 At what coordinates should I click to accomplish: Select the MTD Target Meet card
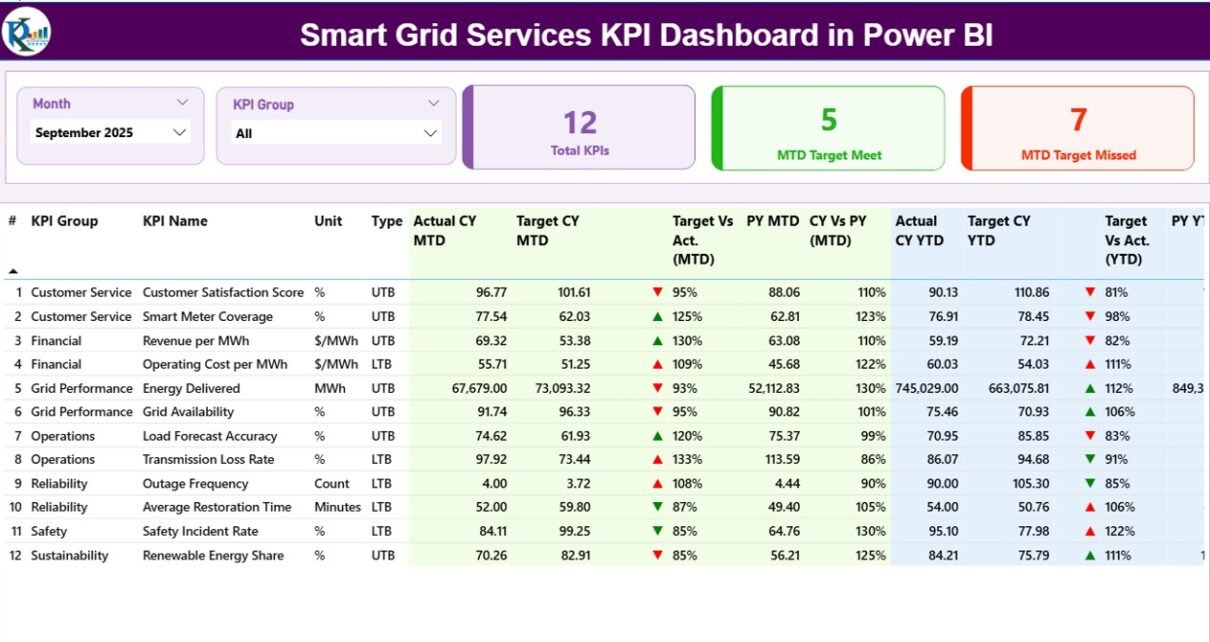[x=829, y=128]
